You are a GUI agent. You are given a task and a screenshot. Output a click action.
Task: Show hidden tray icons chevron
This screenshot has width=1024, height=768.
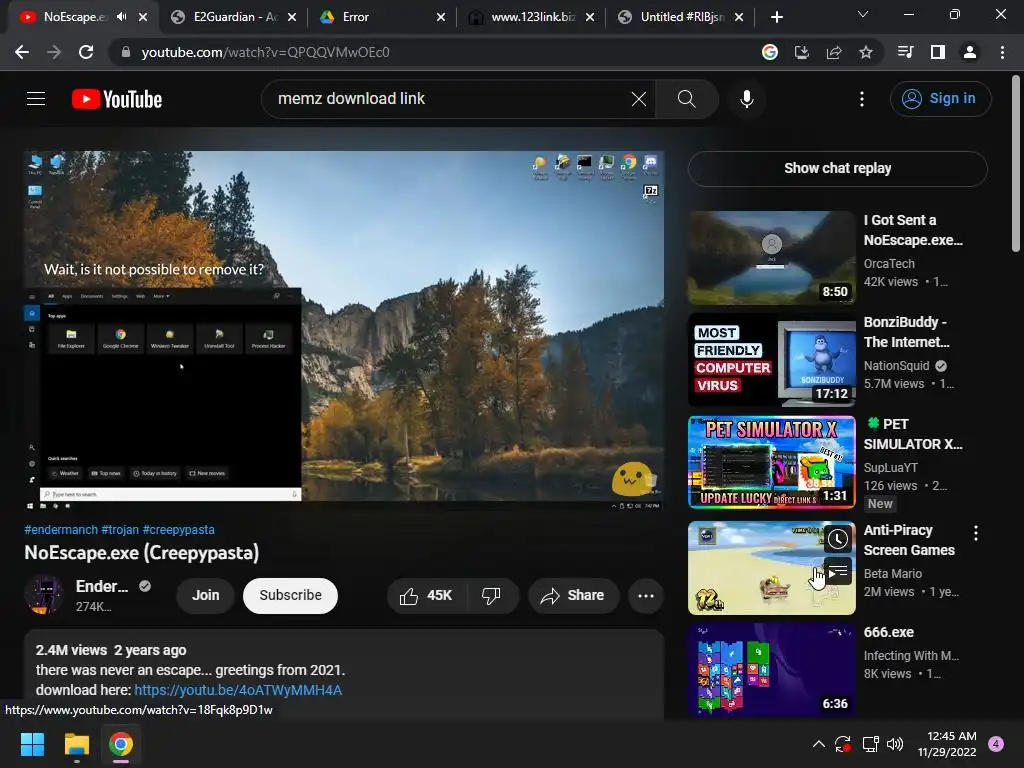pyautogui.click(x=818, y=744)
